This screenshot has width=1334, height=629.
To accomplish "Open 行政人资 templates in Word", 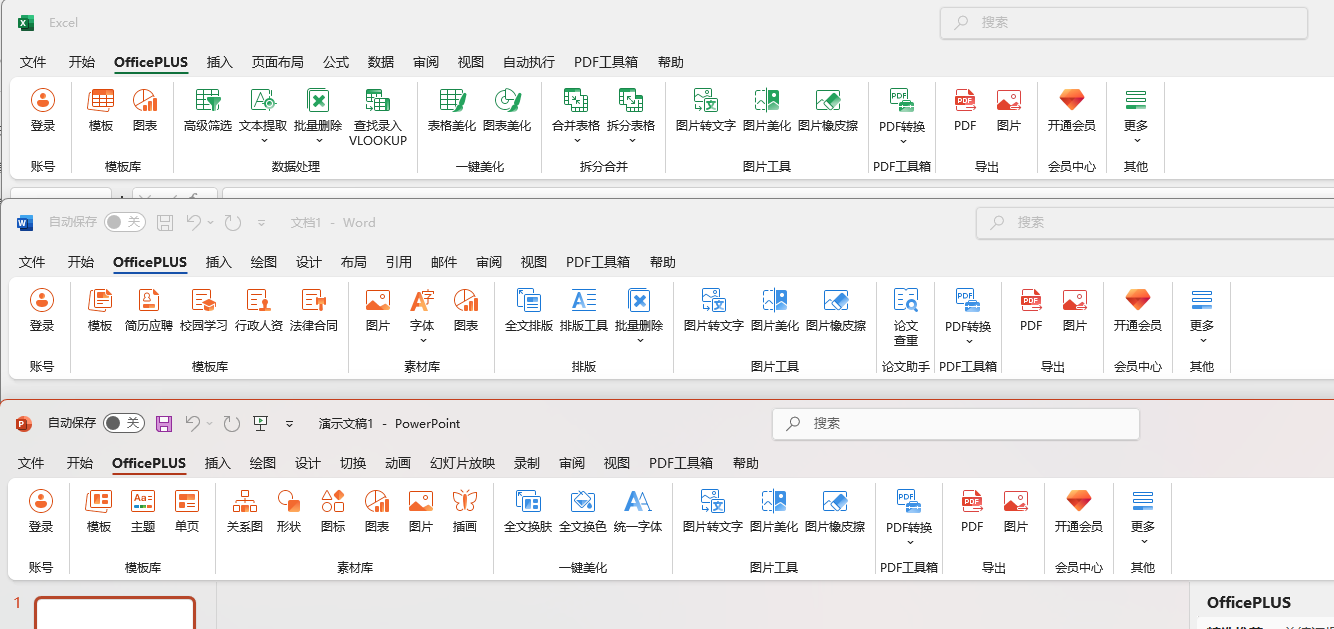I will pyautogui.click(x=259, y=310).
